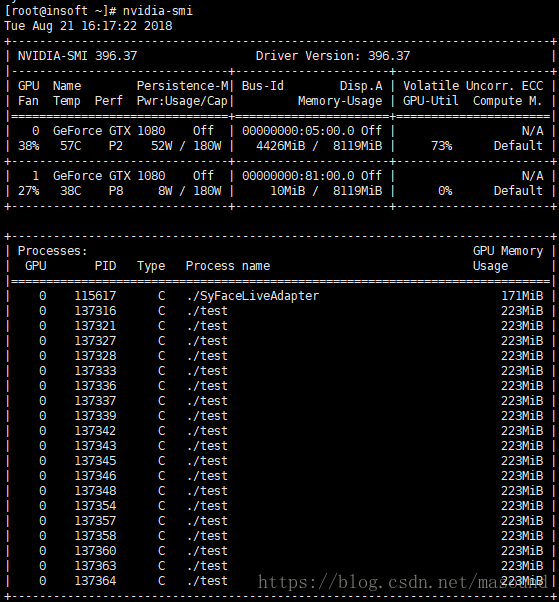
Task: Click PID 137342
Action: pyautogui.click(x=95, y=431)
